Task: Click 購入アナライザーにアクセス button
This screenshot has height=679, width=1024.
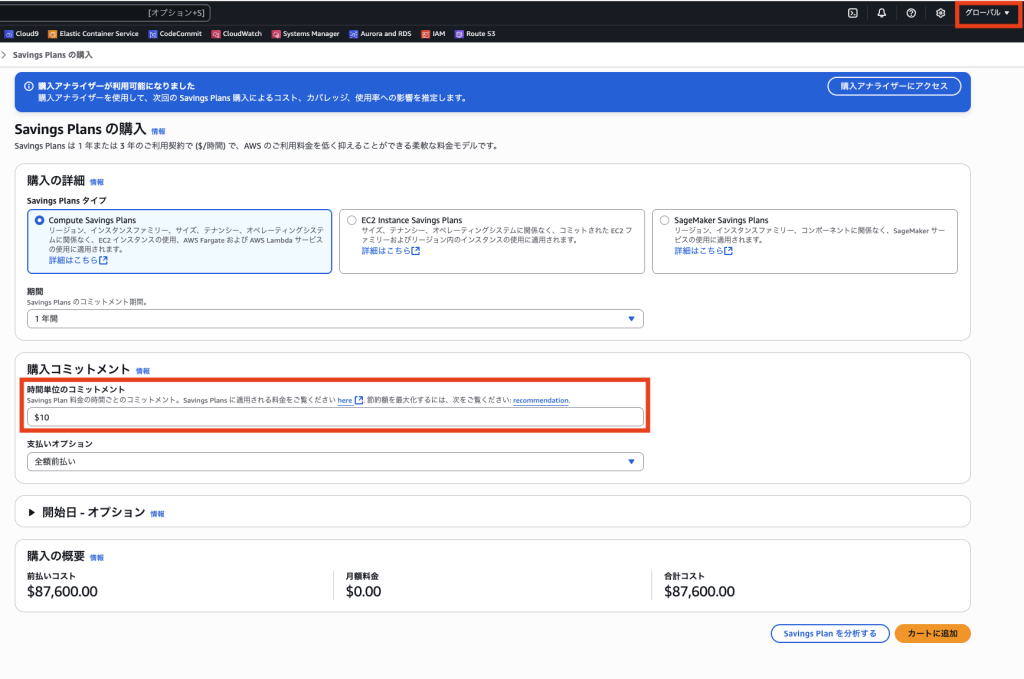Action: coord(894,87)
